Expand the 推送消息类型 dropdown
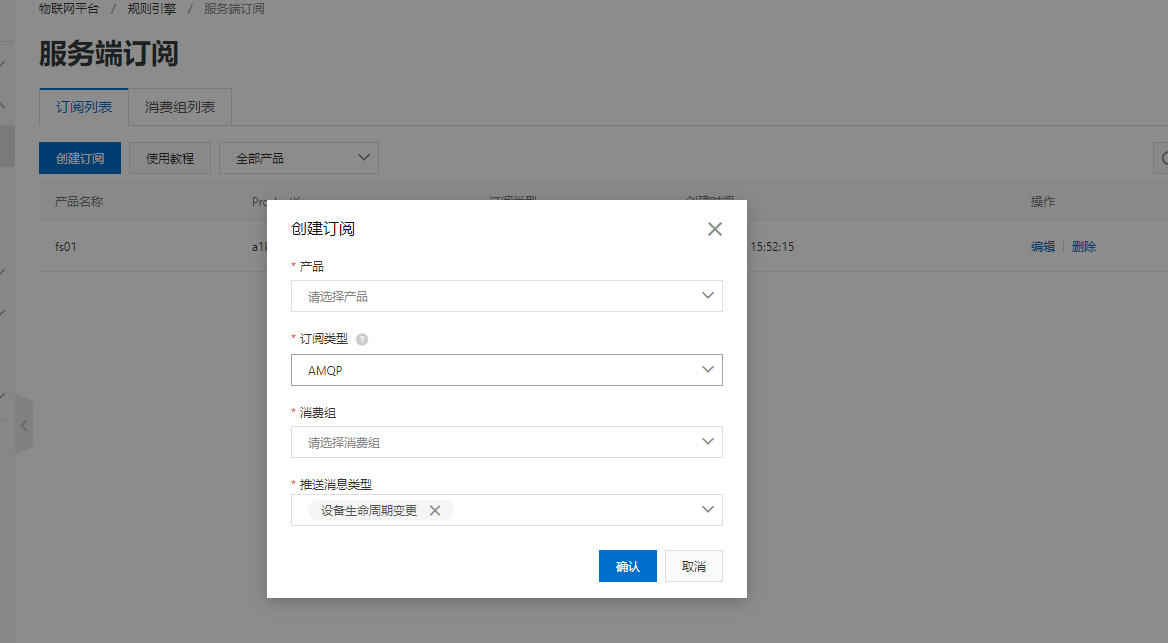This screenshot has width=1168, height=643. click(x=708, y=510)
